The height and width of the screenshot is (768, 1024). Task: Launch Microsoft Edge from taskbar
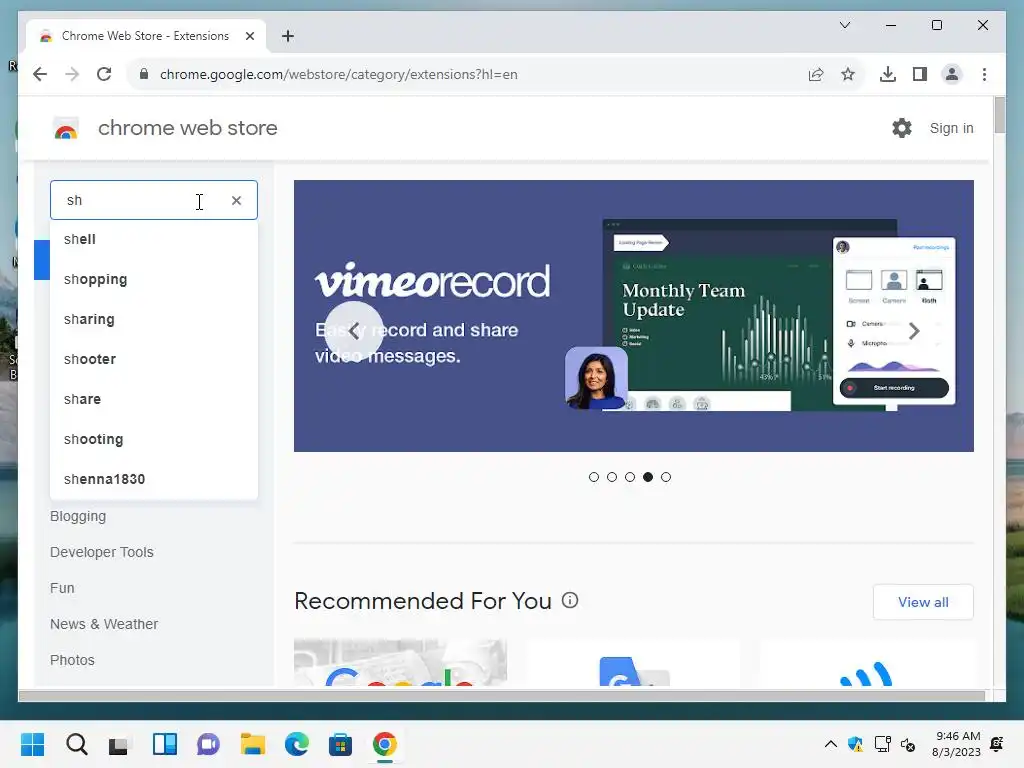pos(296,744)
